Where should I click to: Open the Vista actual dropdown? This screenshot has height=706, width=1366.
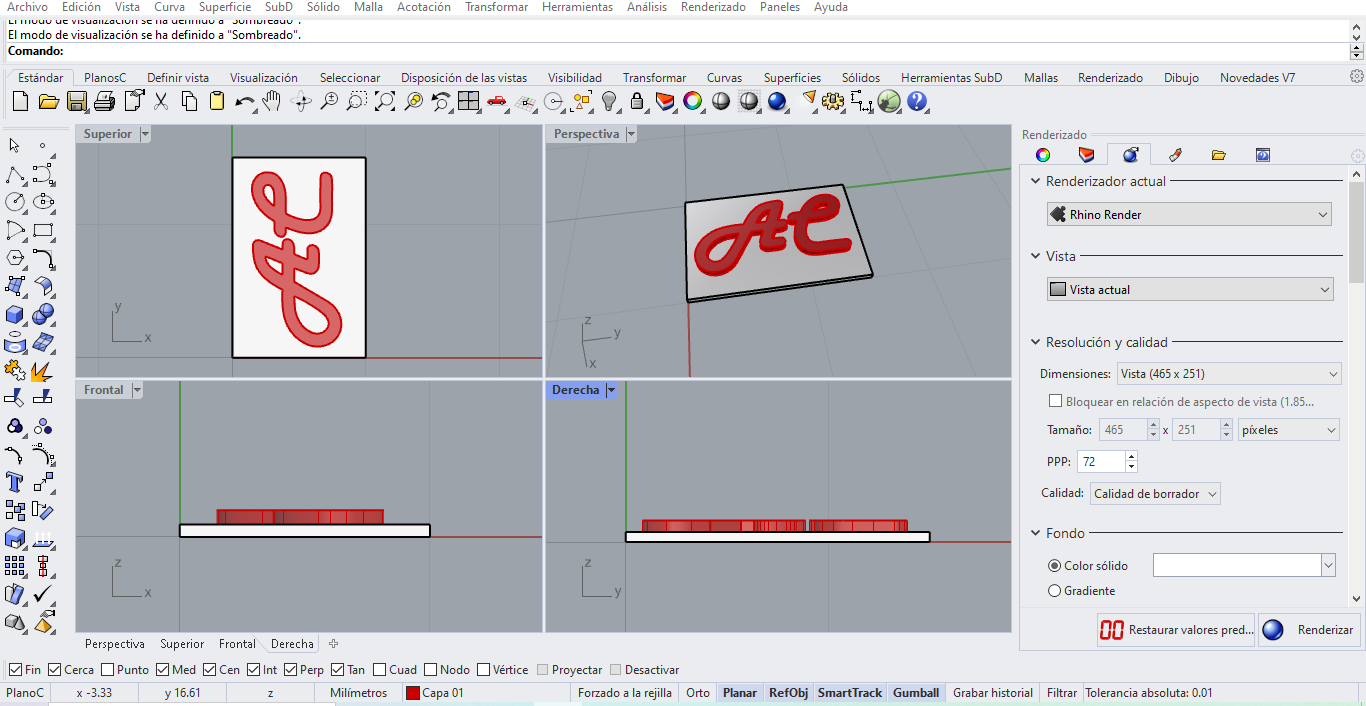tap(1189, 289)
